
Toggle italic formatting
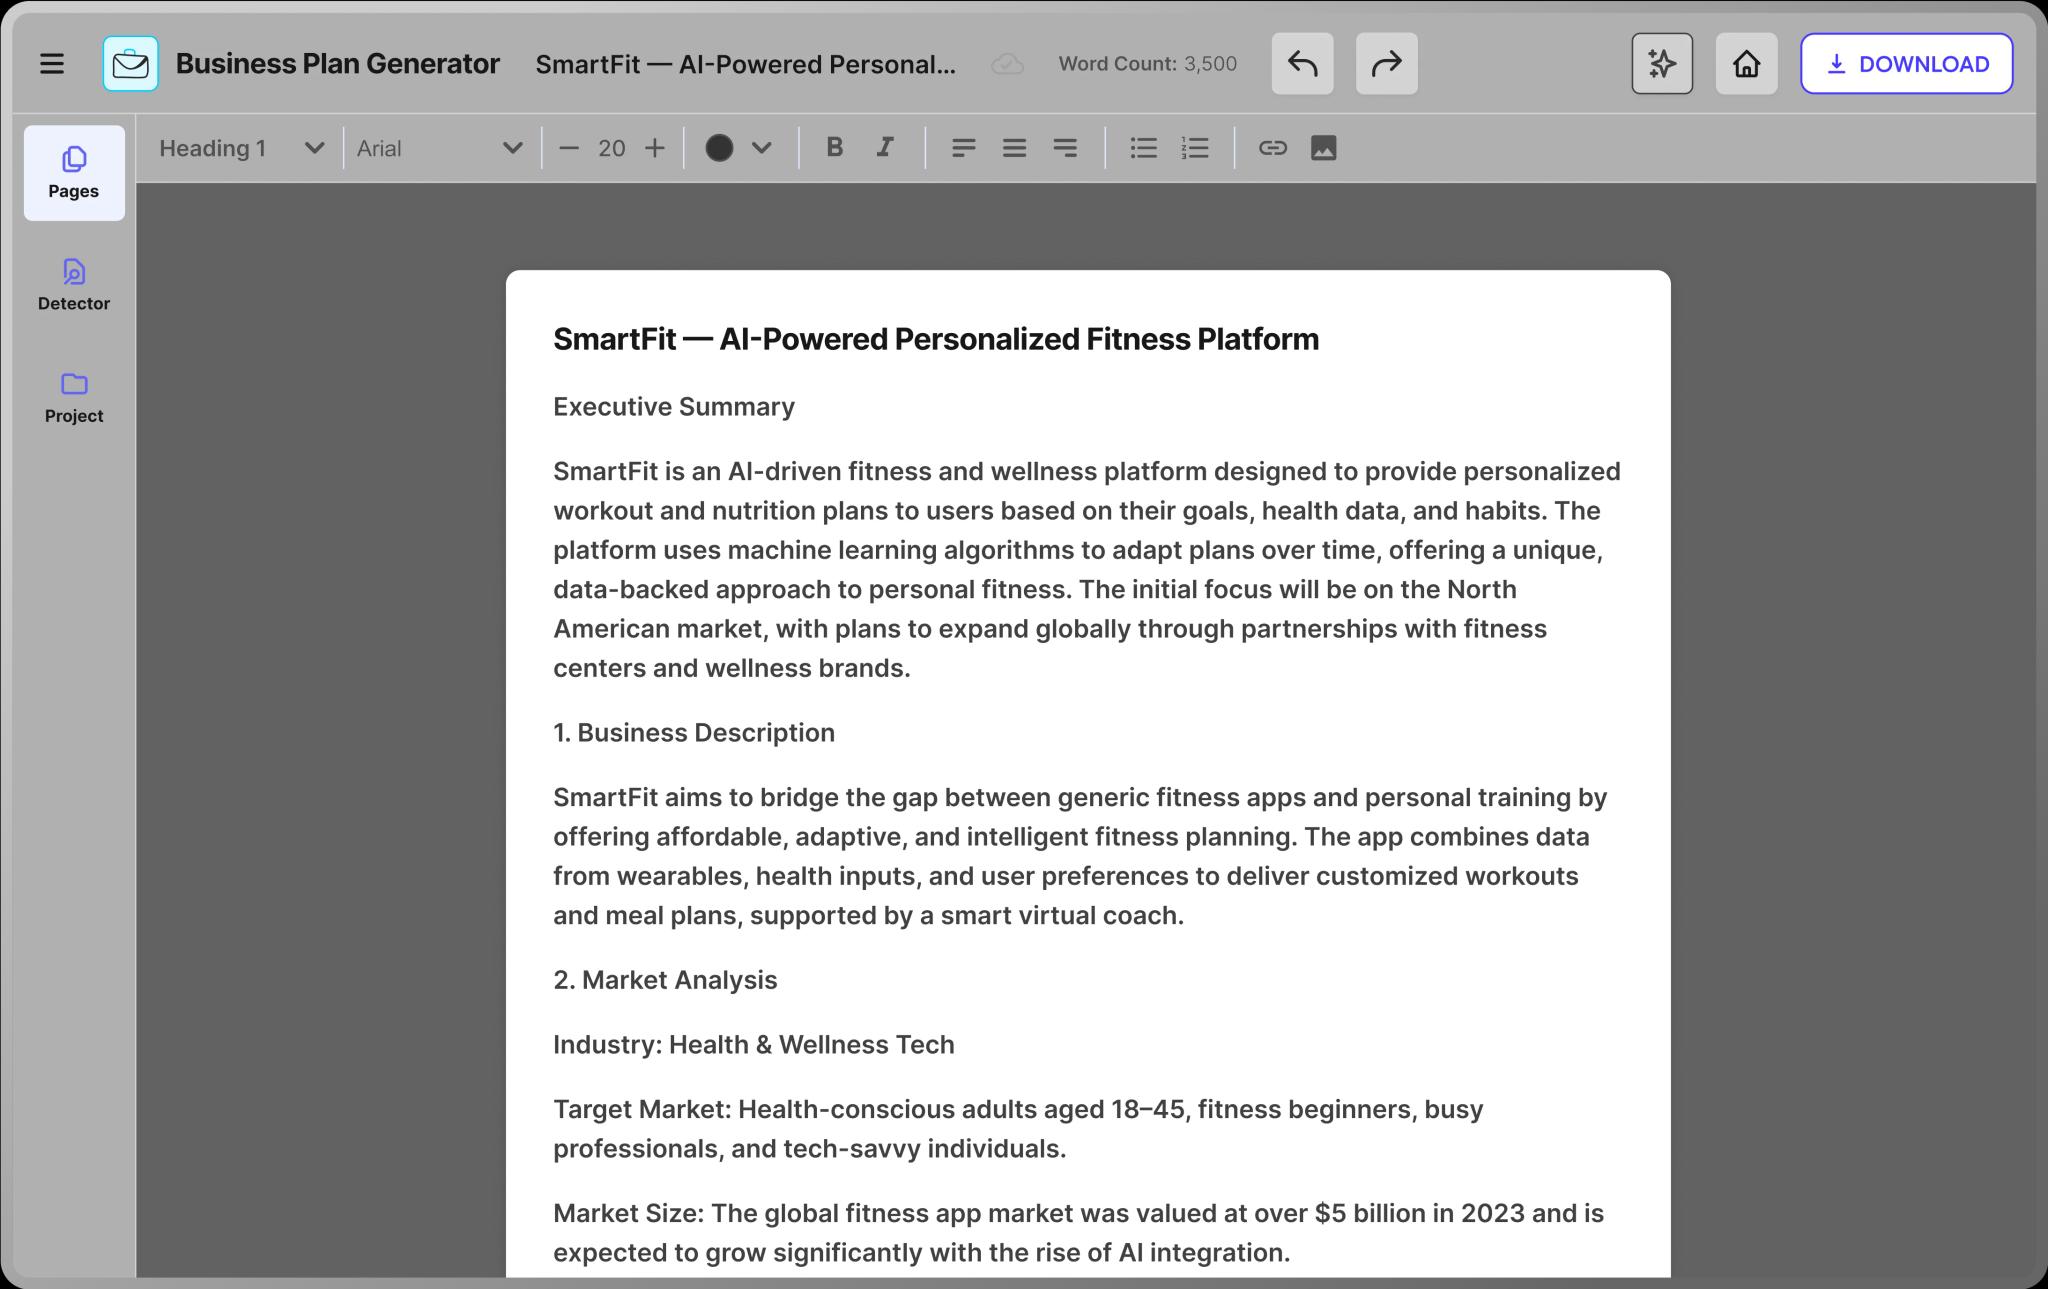[x=885, y=148]
